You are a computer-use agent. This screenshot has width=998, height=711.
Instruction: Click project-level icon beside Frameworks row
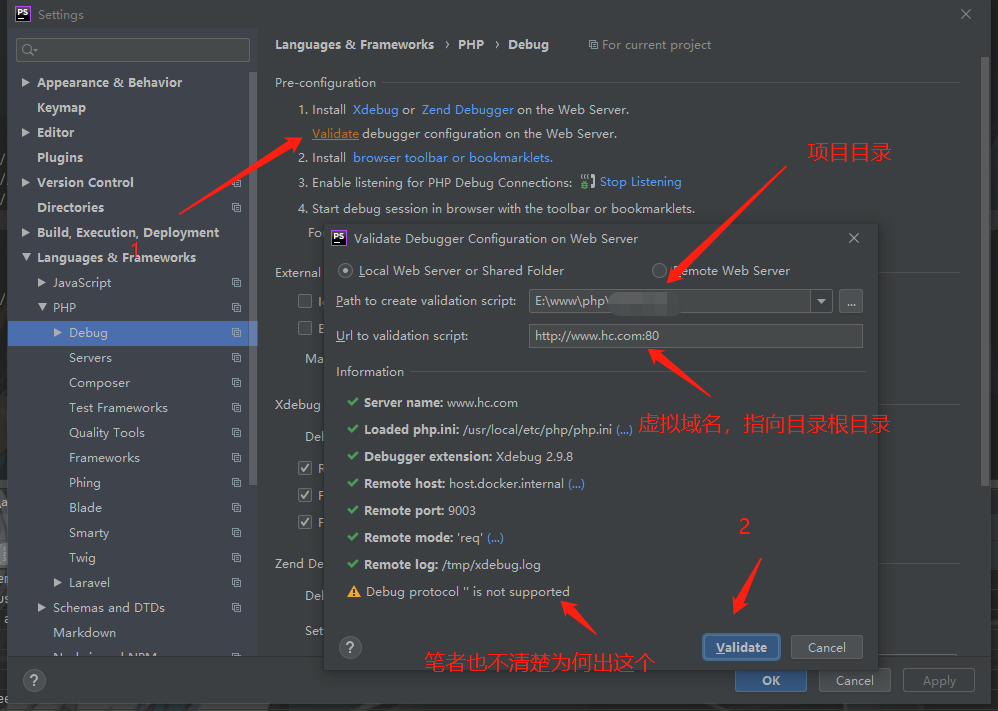(237, 458)
